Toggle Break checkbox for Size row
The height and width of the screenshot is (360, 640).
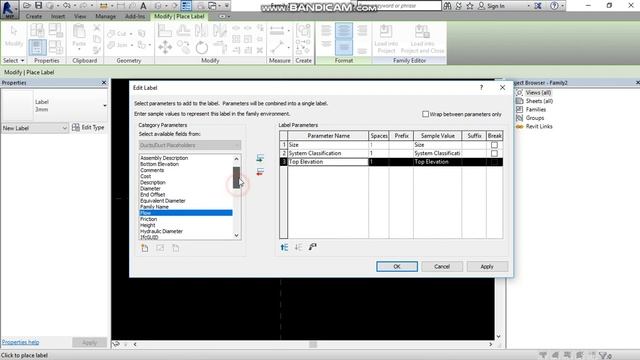coord(494,145)
